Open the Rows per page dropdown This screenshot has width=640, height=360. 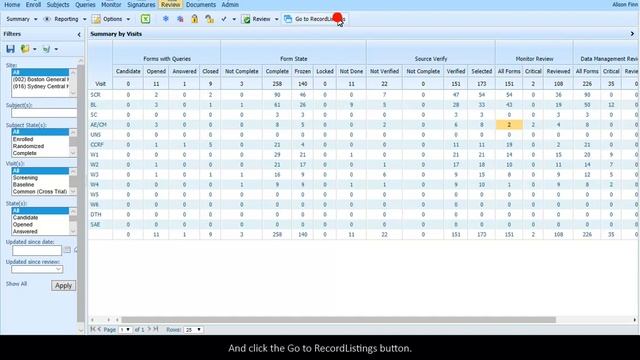tap(193, 329)
